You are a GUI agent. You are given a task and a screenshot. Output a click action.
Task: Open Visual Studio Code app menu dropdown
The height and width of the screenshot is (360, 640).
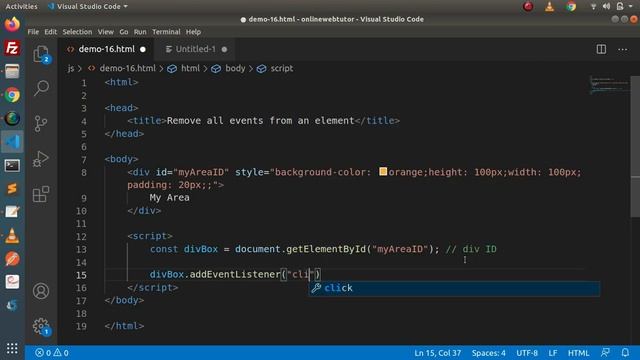88,7
